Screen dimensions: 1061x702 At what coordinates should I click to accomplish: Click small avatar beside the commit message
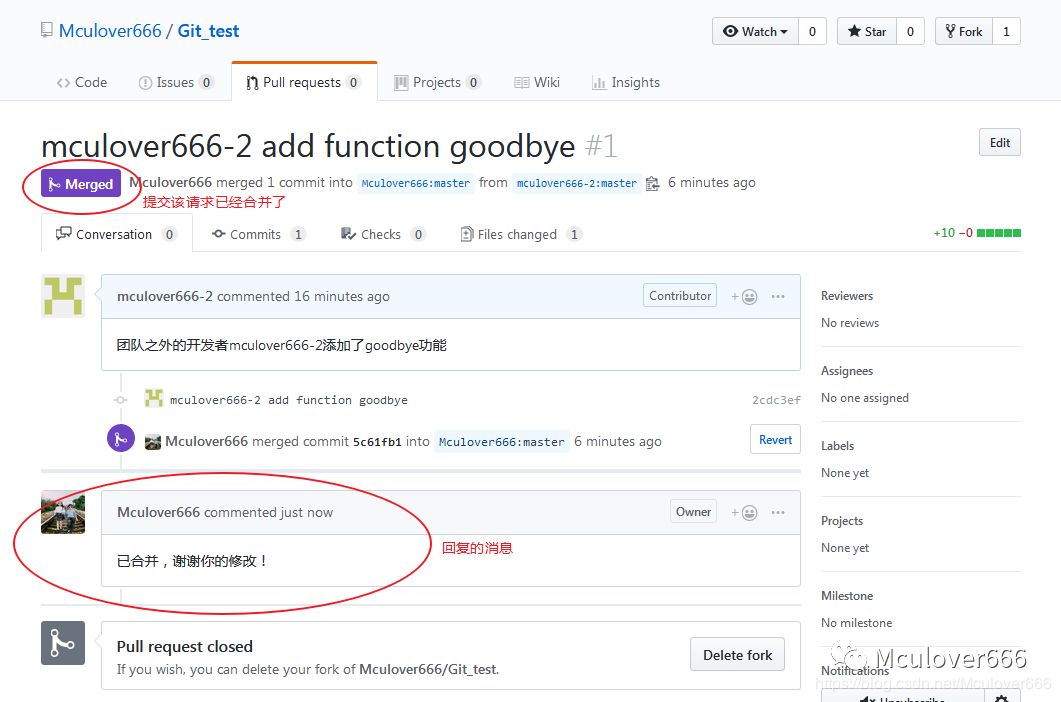(154, 398)
